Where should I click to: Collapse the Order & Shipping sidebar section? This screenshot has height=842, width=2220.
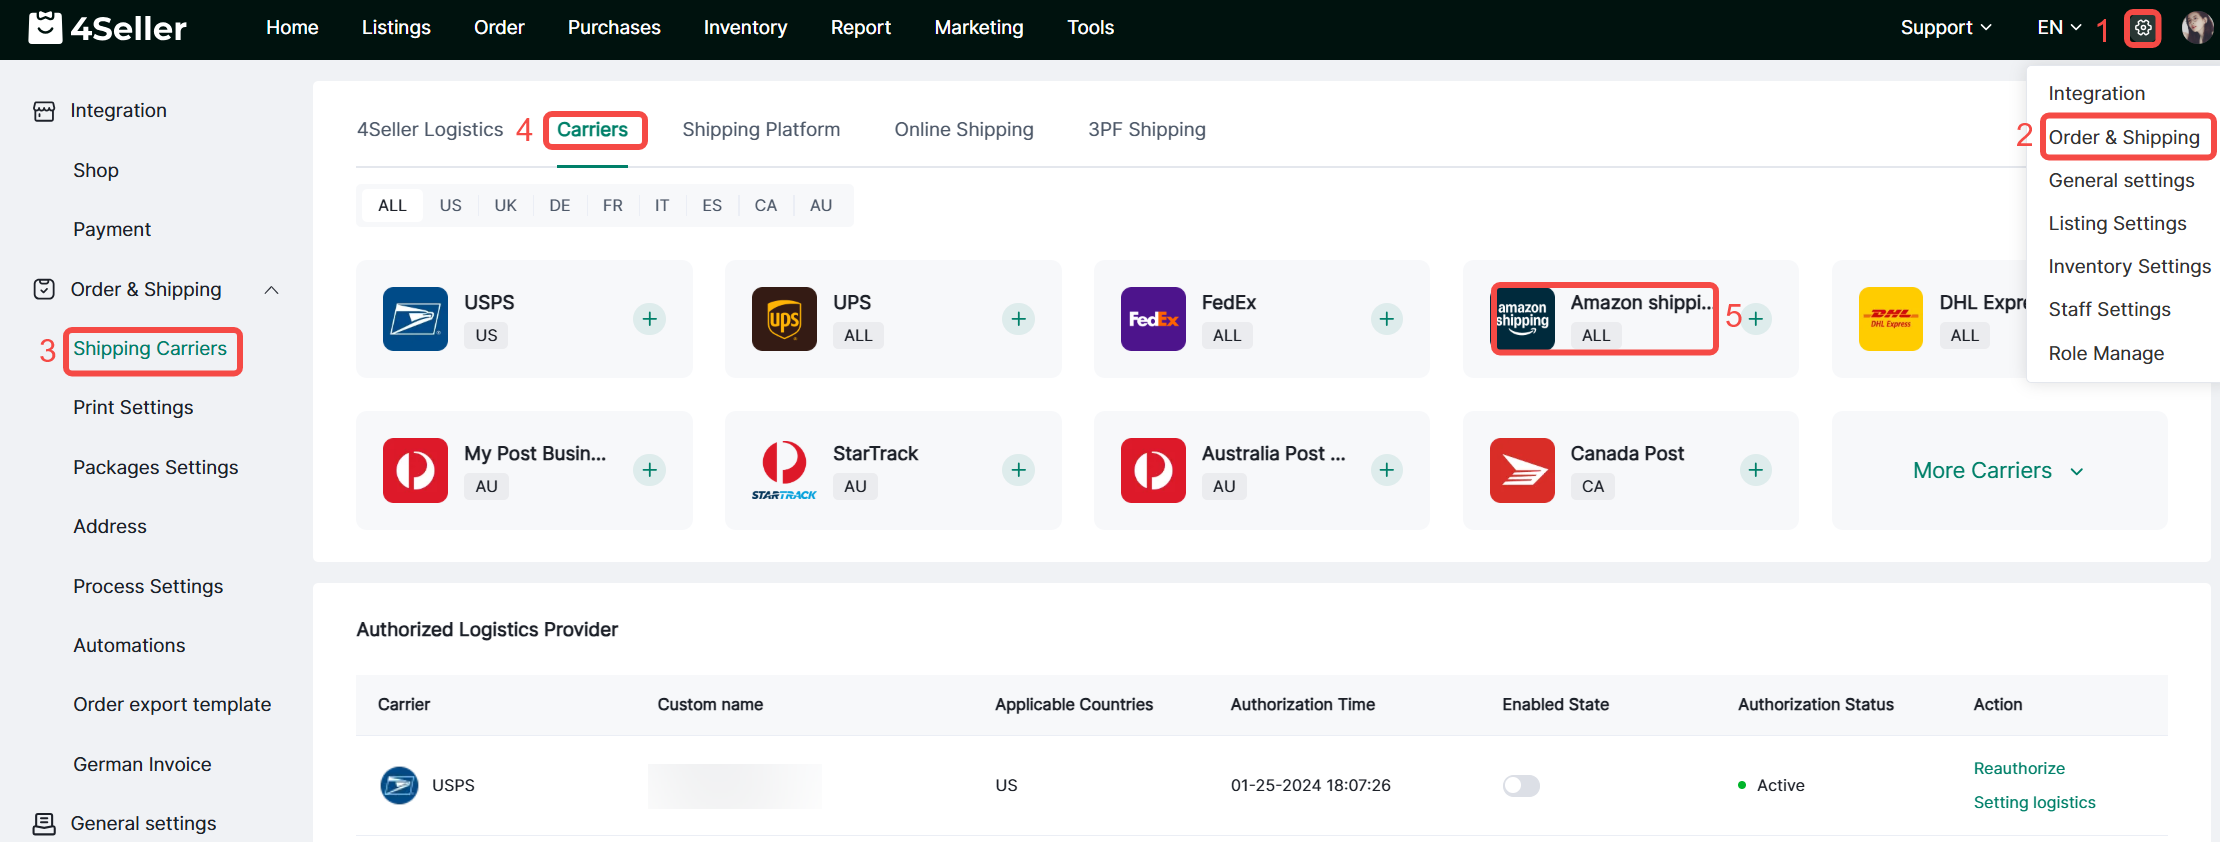[x=271, y=290]
